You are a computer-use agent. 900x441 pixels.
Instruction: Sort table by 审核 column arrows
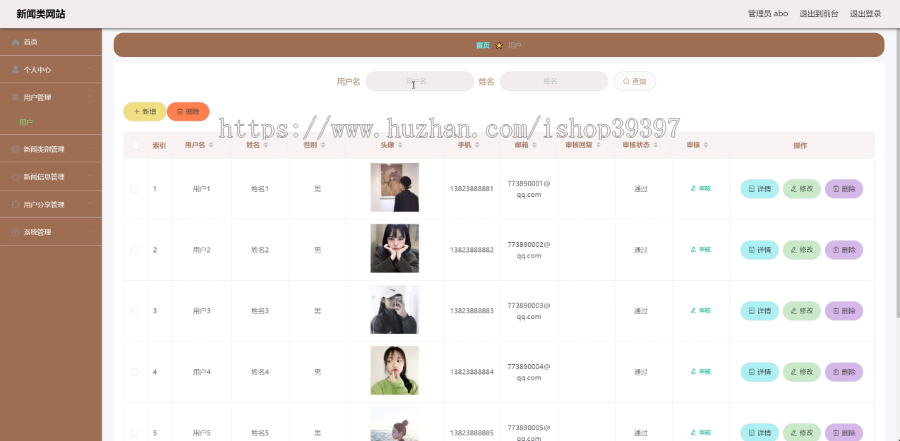click(705, 146)
